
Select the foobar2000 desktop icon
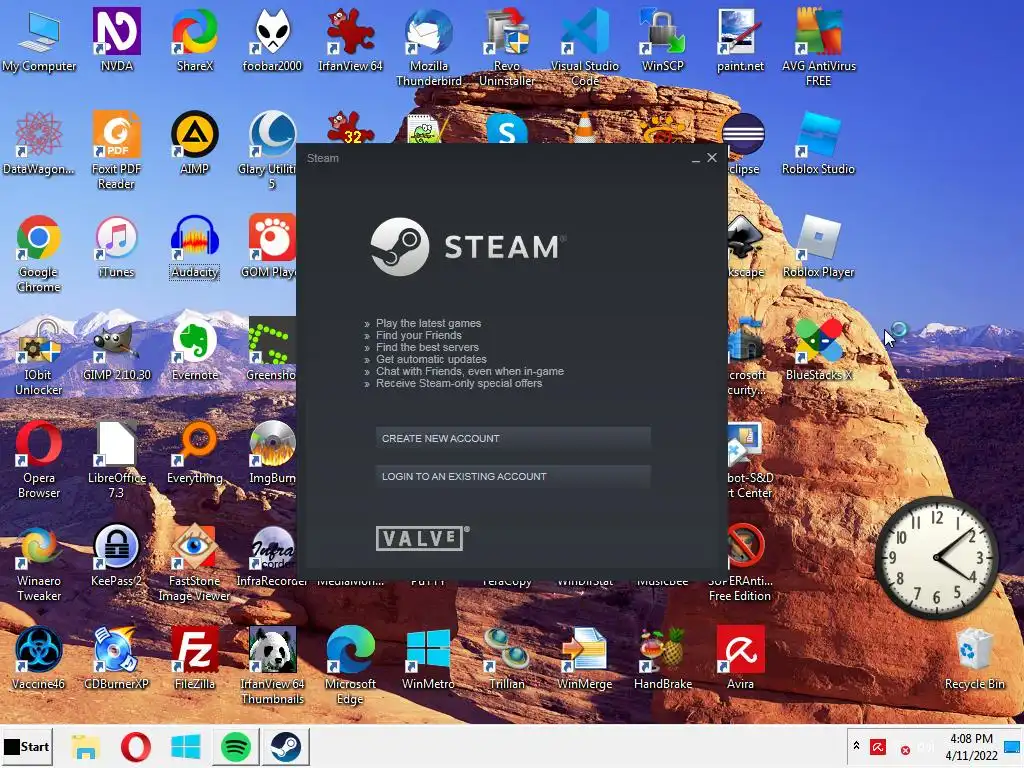(x=272, y=41)
